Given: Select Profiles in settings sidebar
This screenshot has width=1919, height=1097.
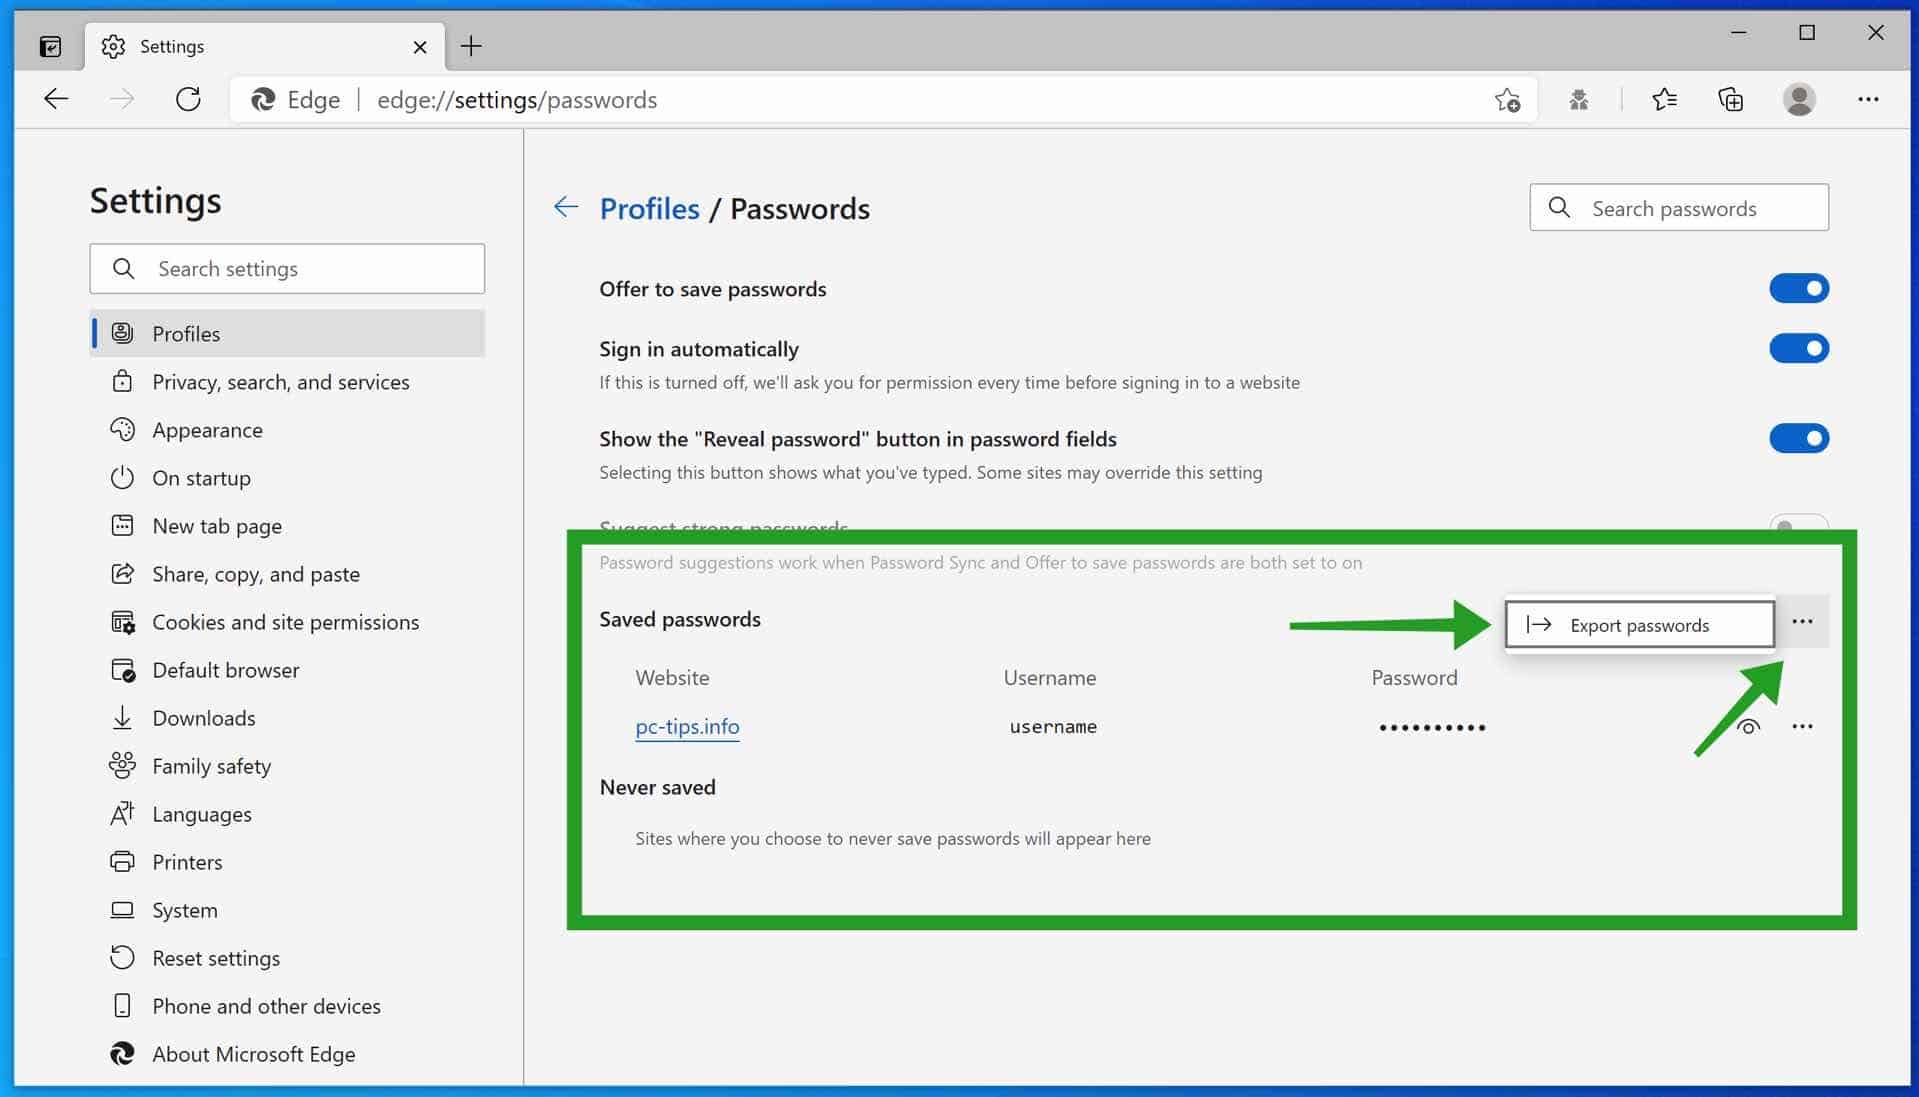Looking at the screenshot, I should [287, 334].
